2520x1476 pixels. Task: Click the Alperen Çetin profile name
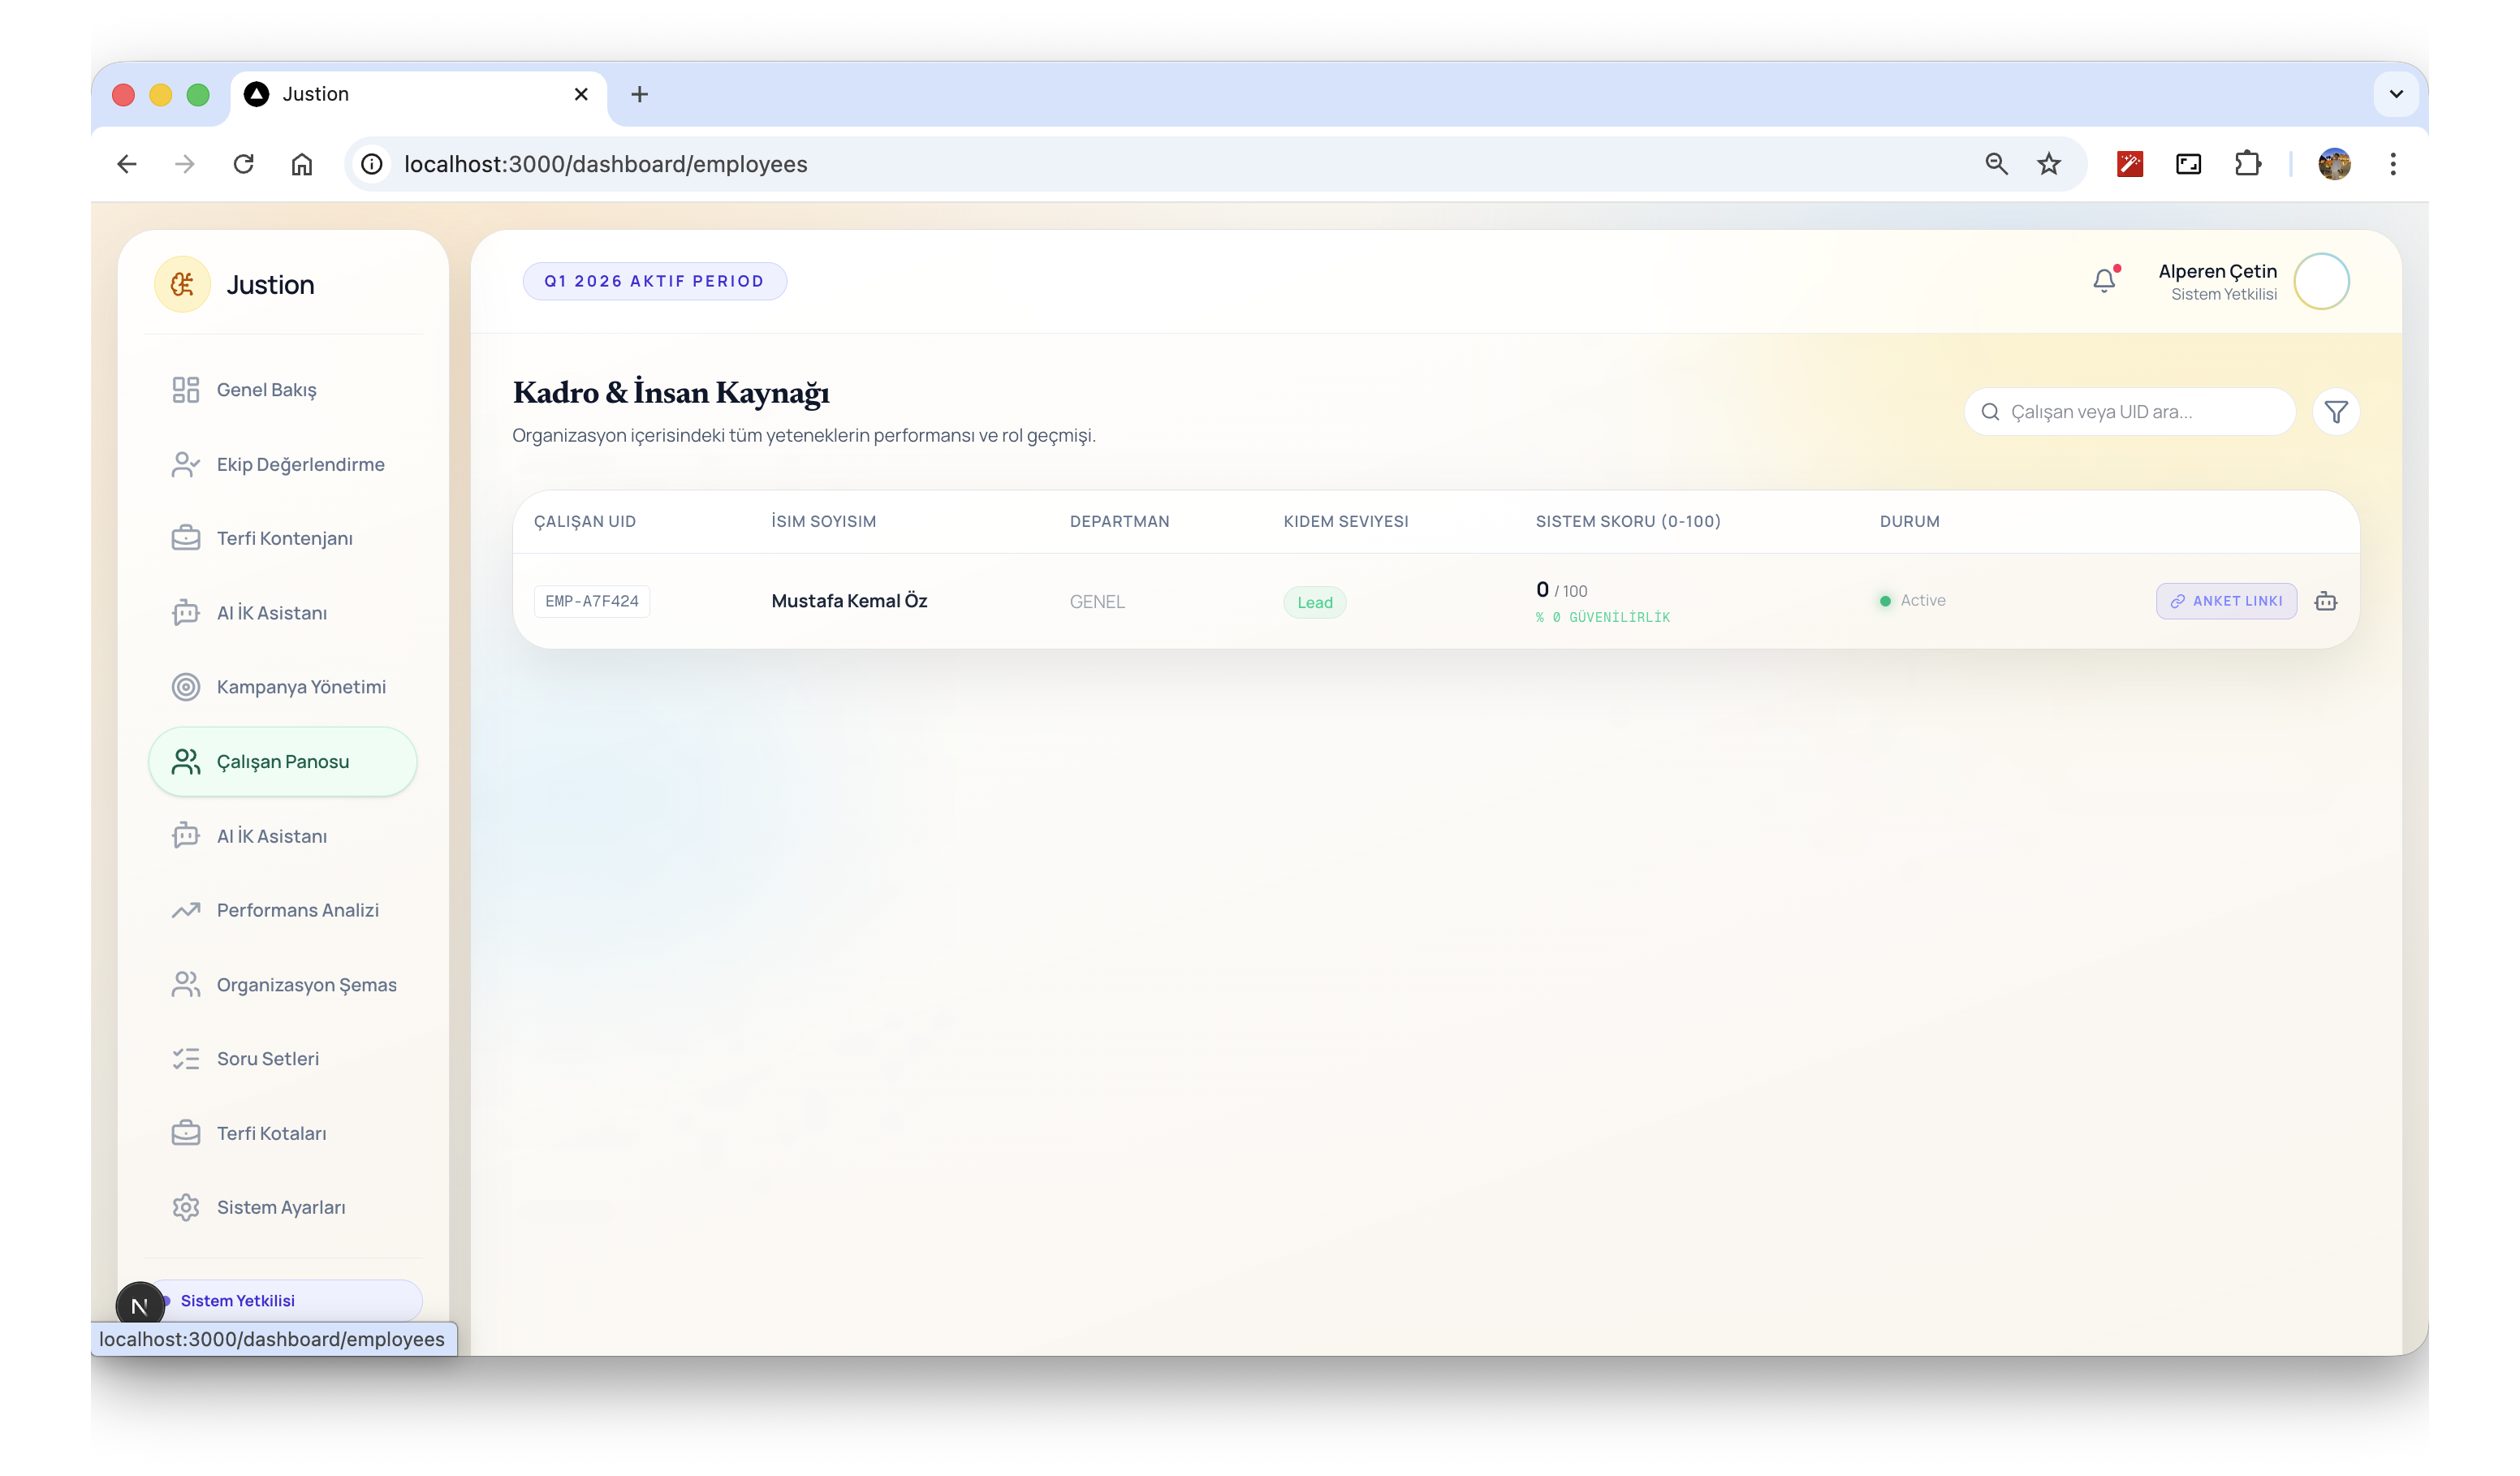[2218, 271]
